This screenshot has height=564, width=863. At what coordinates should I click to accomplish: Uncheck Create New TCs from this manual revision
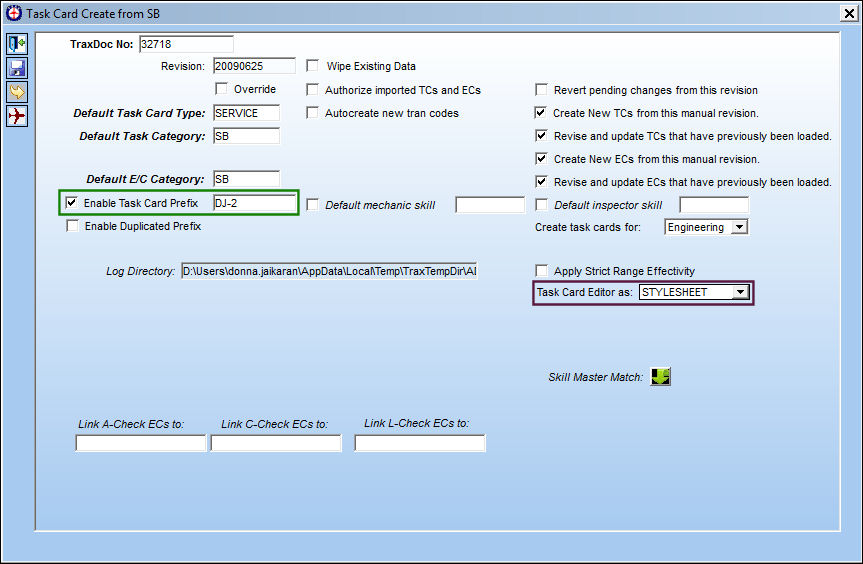tap(541, 113)
